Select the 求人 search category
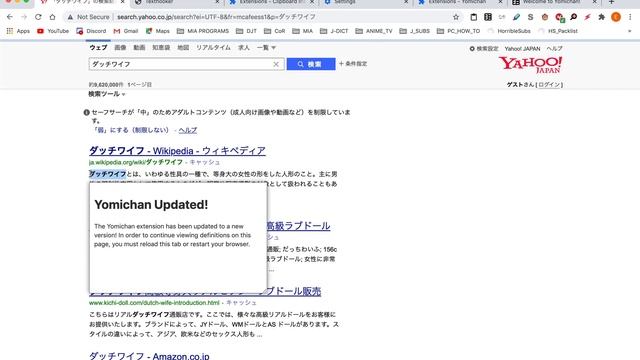This screenshot has width=640, height=360. coord(244,48)
